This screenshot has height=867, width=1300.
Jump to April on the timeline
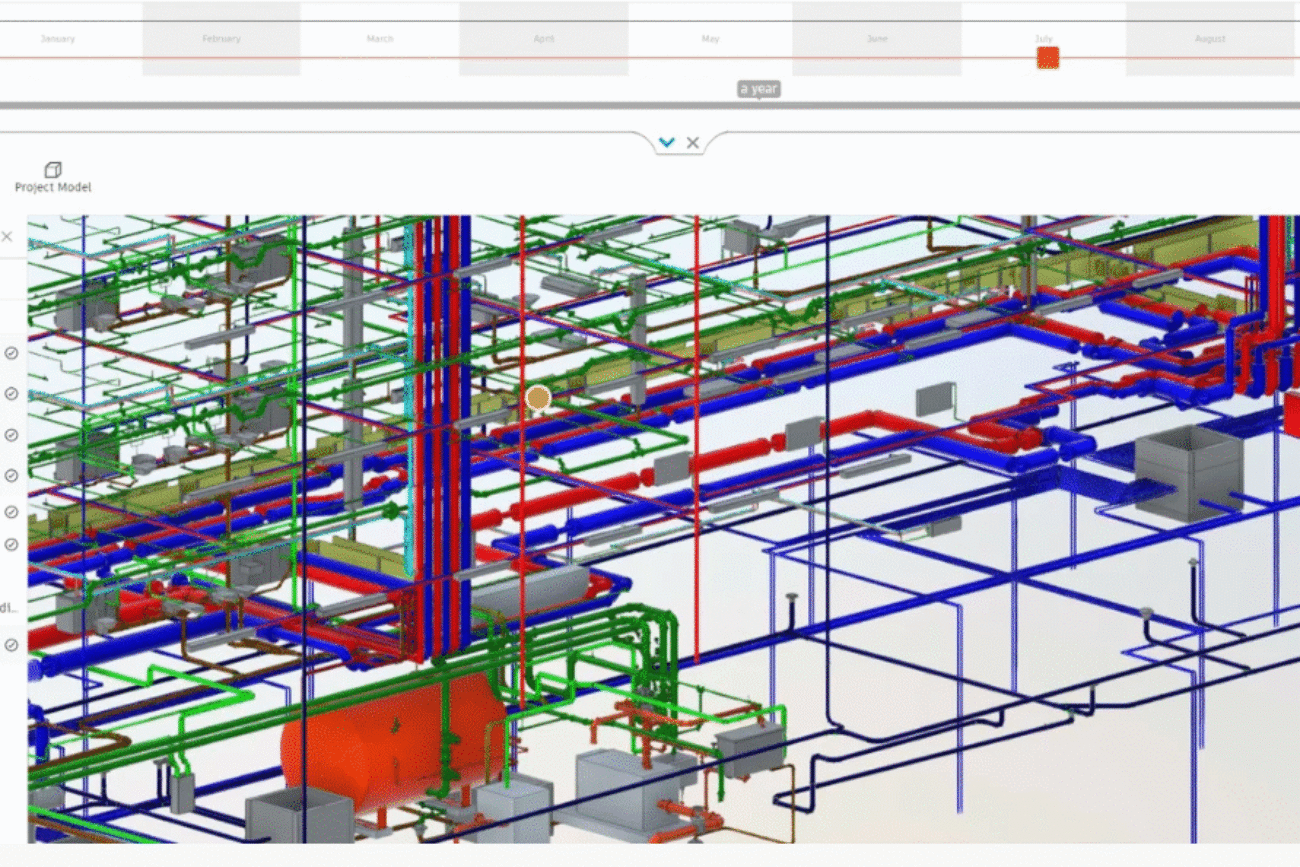point(543,39)
